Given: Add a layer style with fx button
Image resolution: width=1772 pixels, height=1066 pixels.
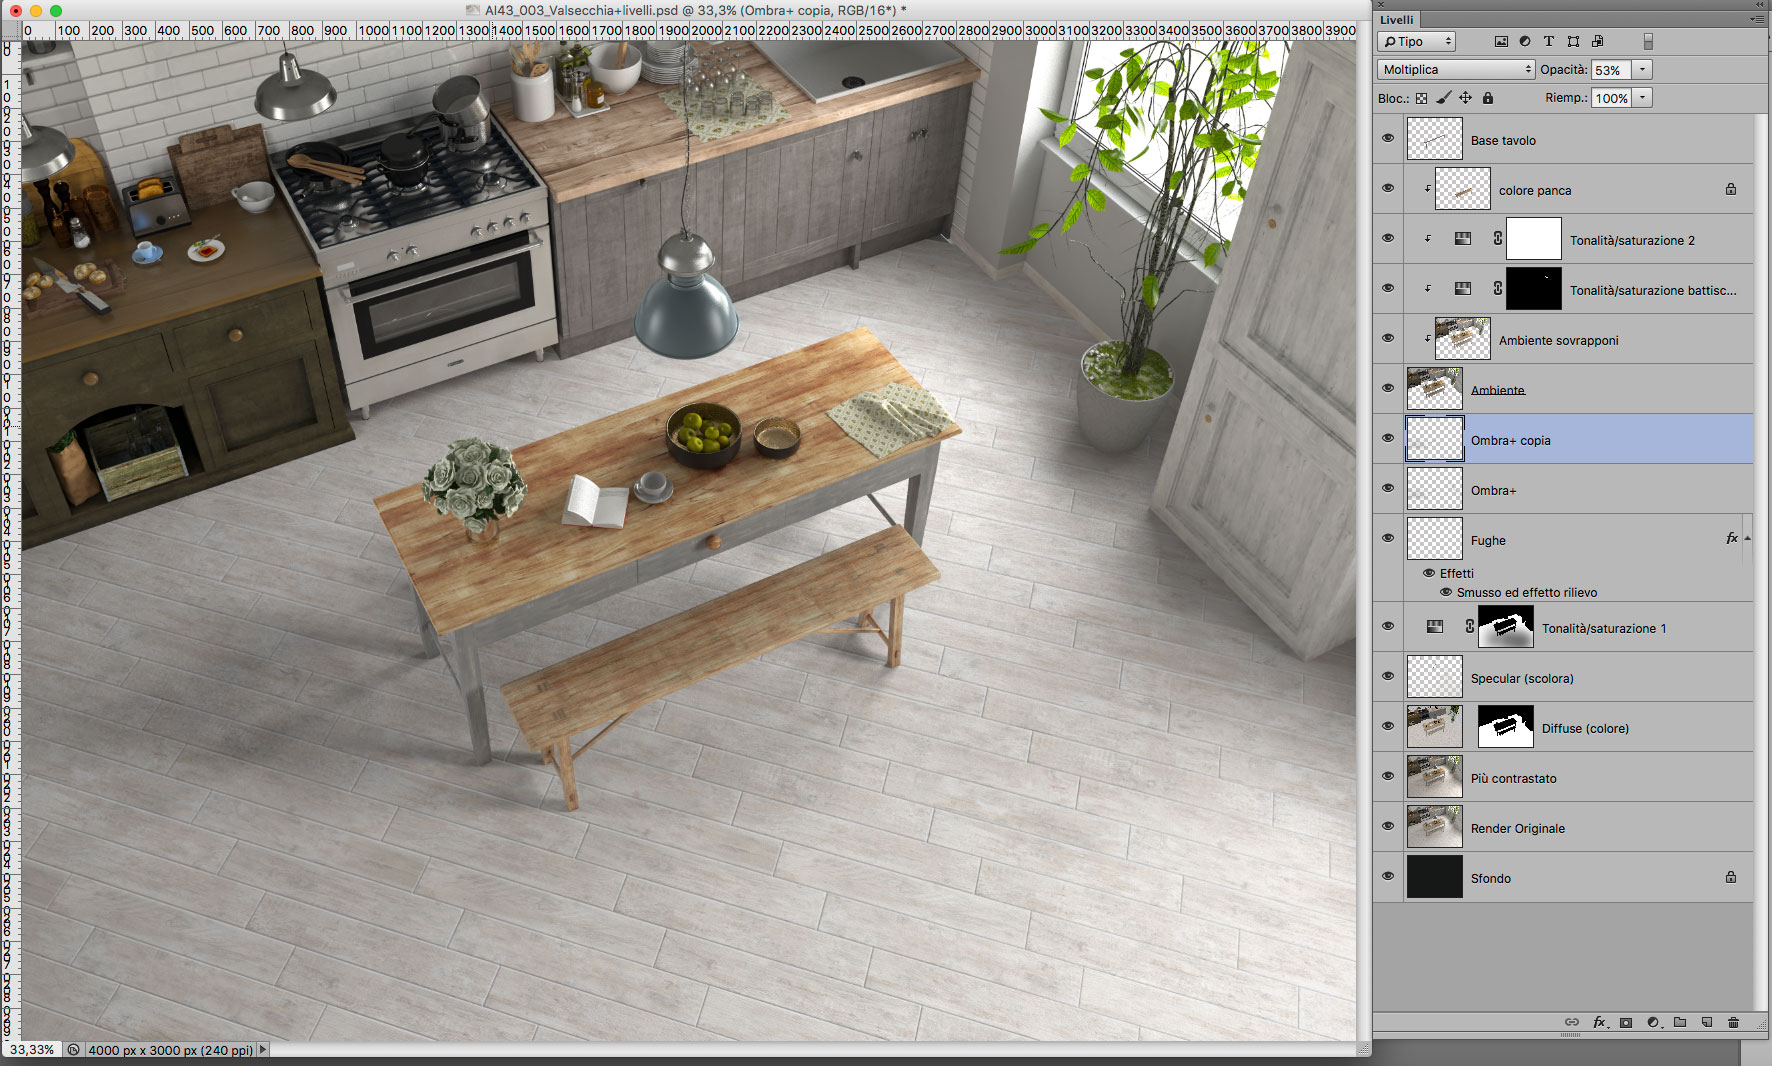Looking at the screenshot, I should (x=1600, y=1022).
